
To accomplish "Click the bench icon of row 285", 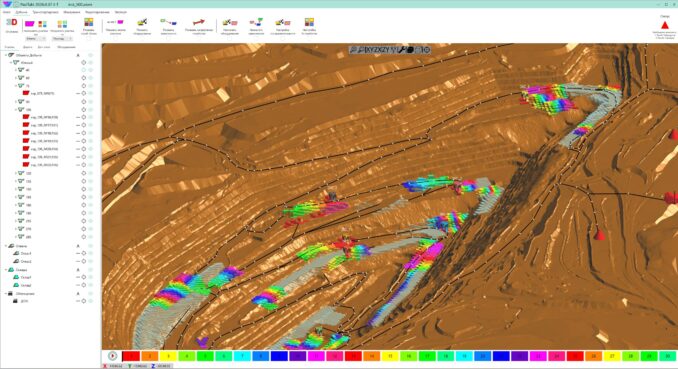I will pyautogui.click(x=21, y=237).
